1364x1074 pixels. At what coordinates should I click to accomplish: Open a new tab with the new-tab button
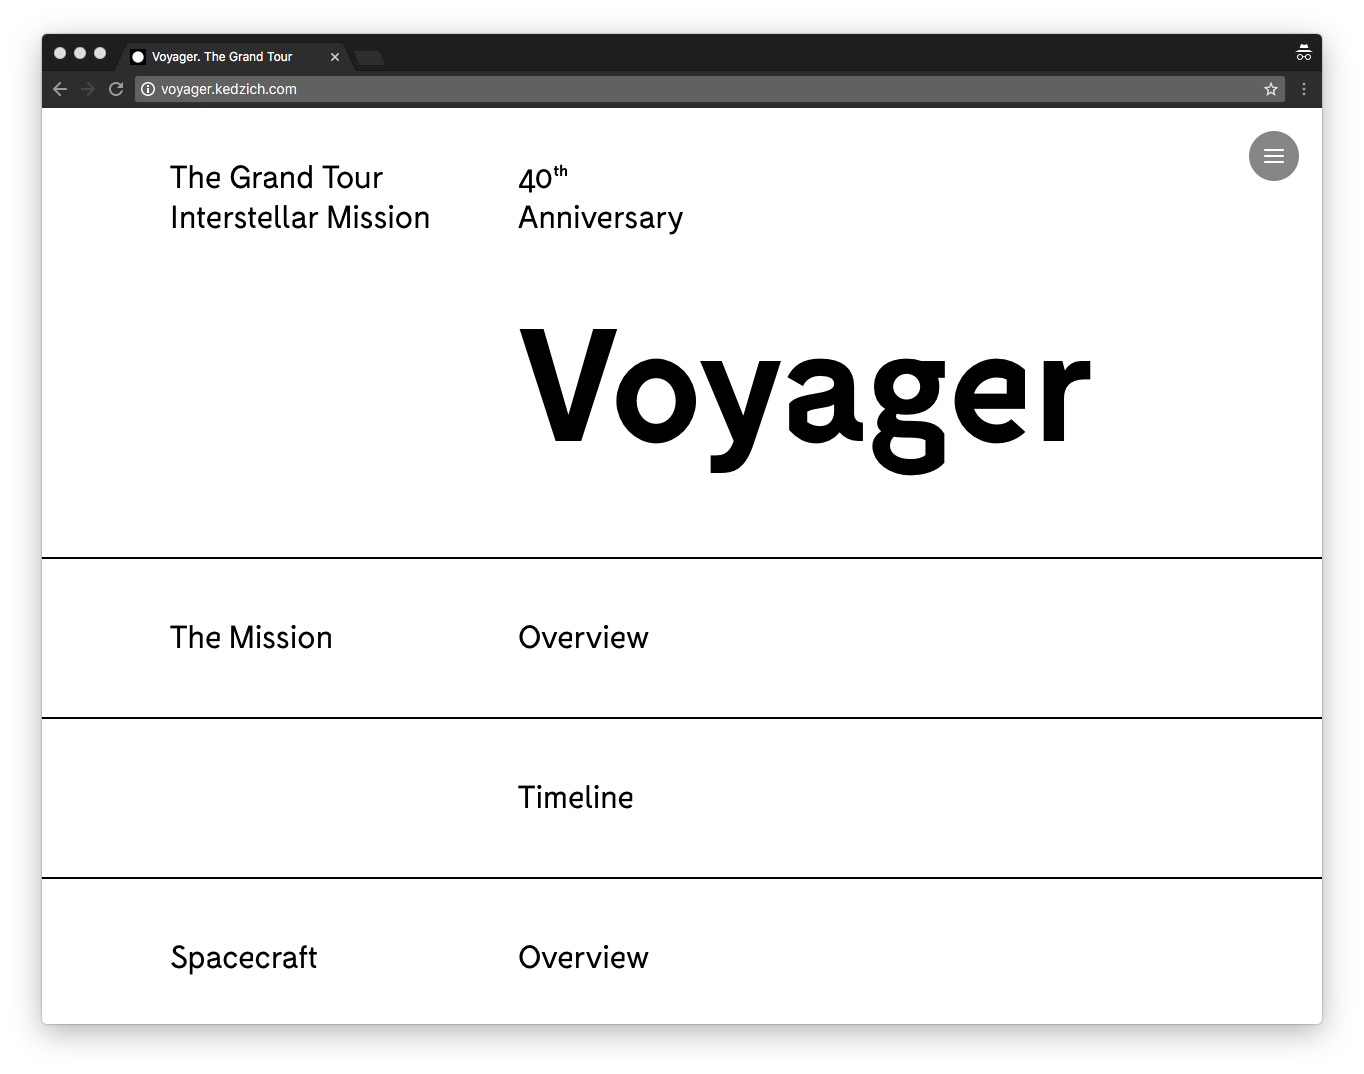pos(370,58)
